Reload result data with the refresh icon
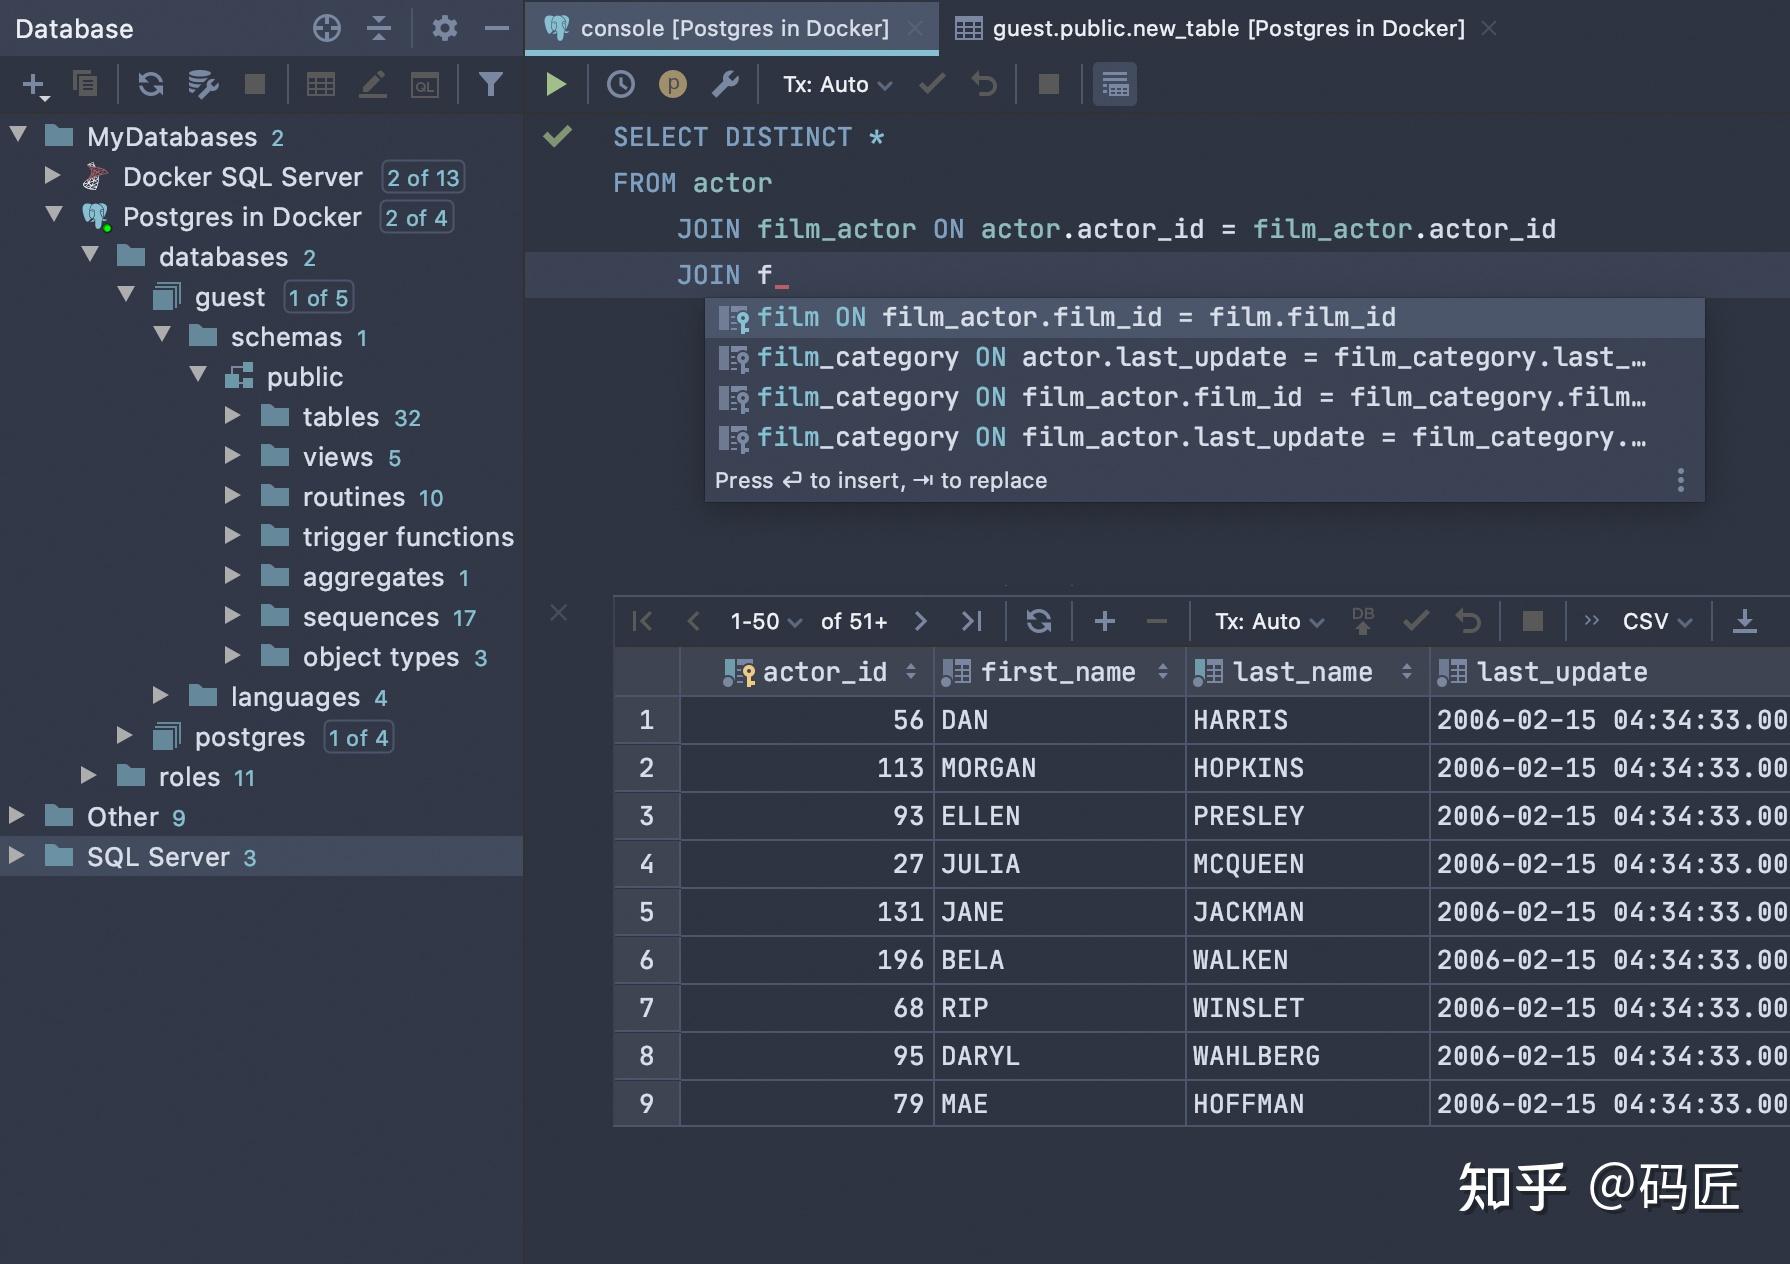The height and width of the screenshot is (1264, 1790). coord(1039,621)
